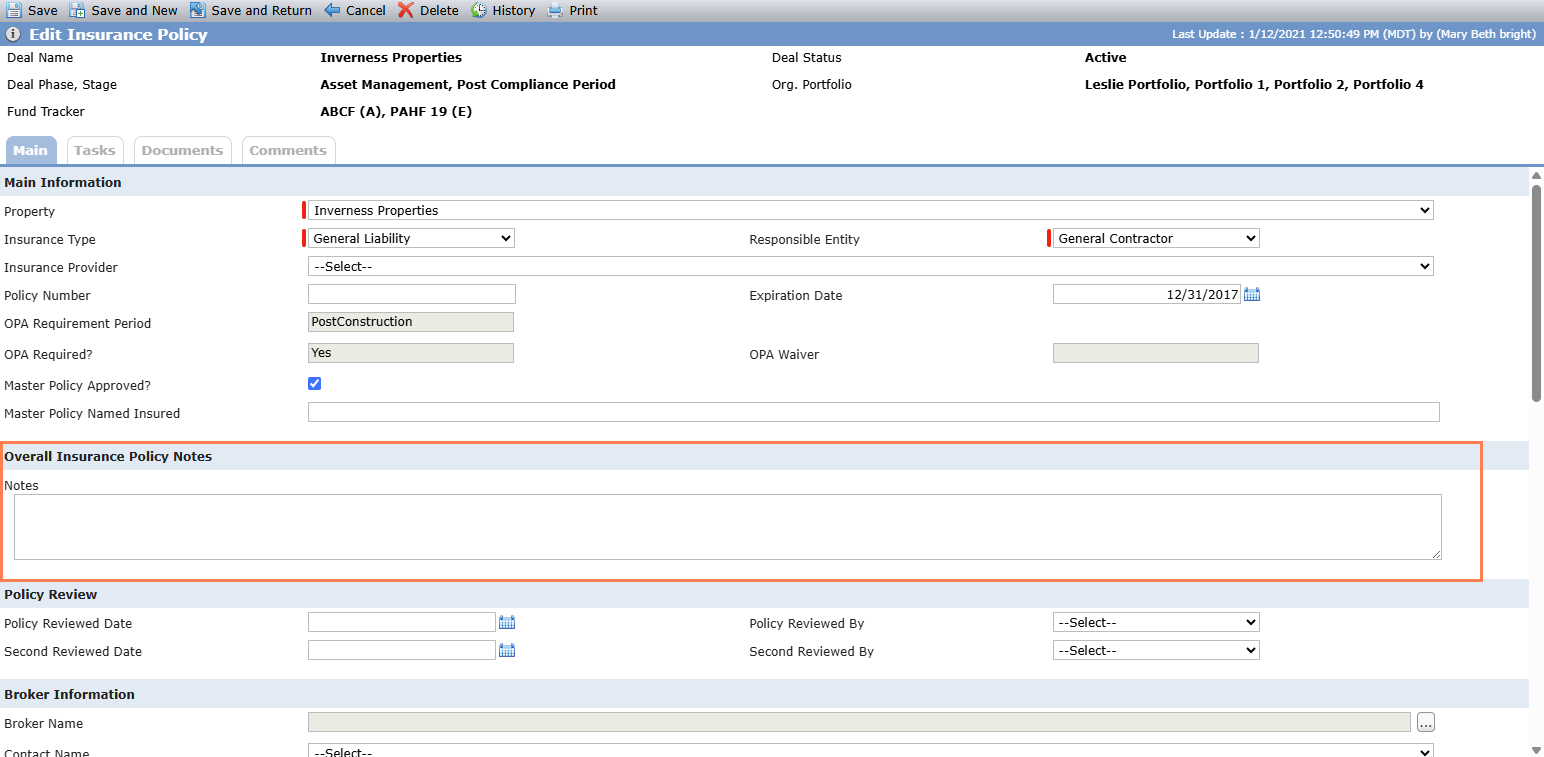Open the Second Reviewed Date calendar icon

(507, 650)
